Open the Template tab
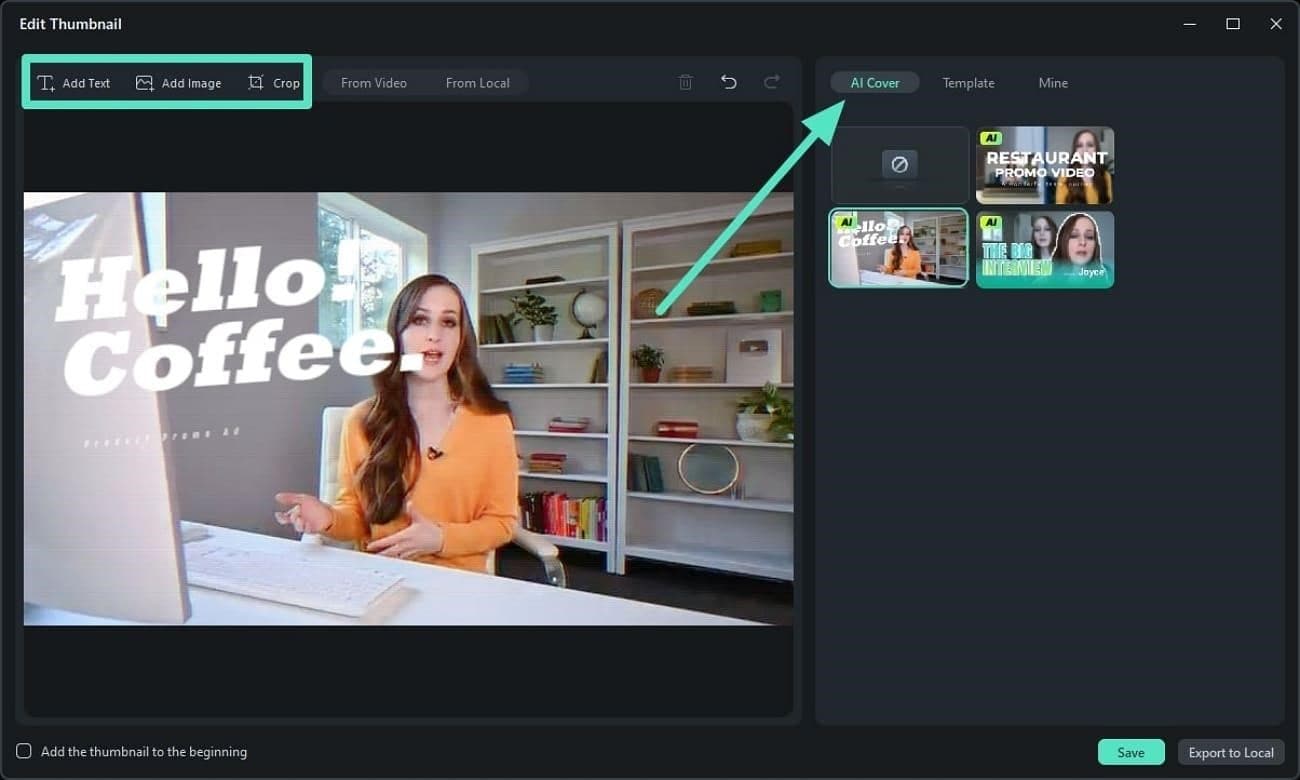This screenshot has width=1300, height=780. [968, 83]
